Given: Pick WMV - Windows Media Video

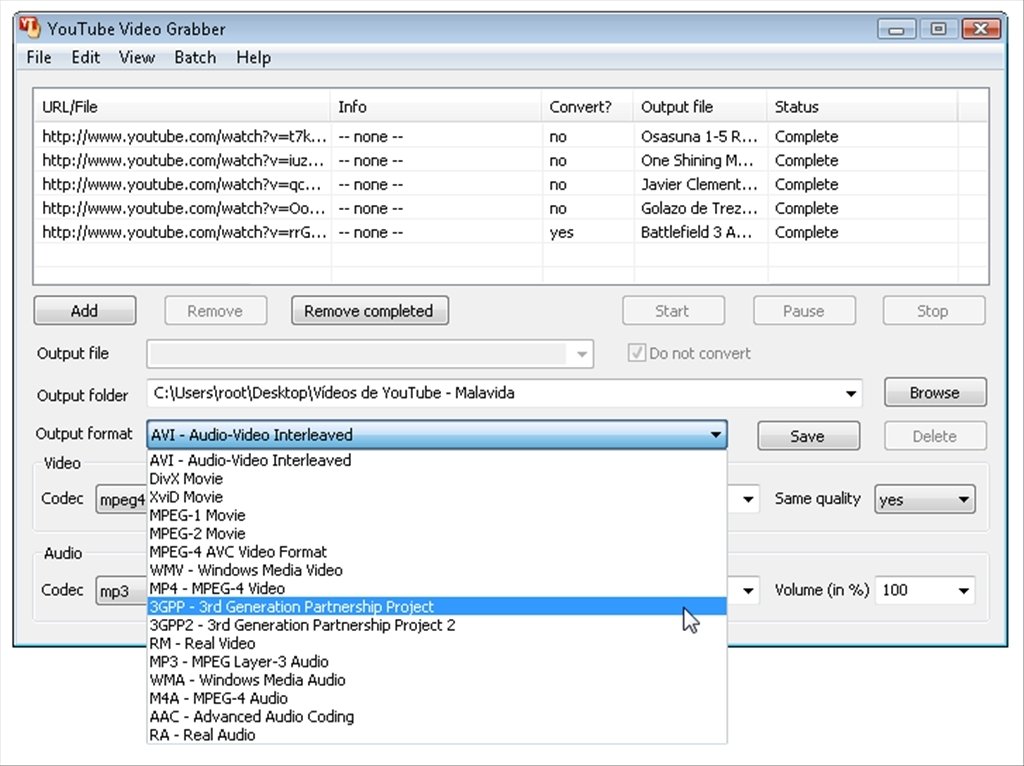Looking at the screenshot, I should [x=437, y=570].
